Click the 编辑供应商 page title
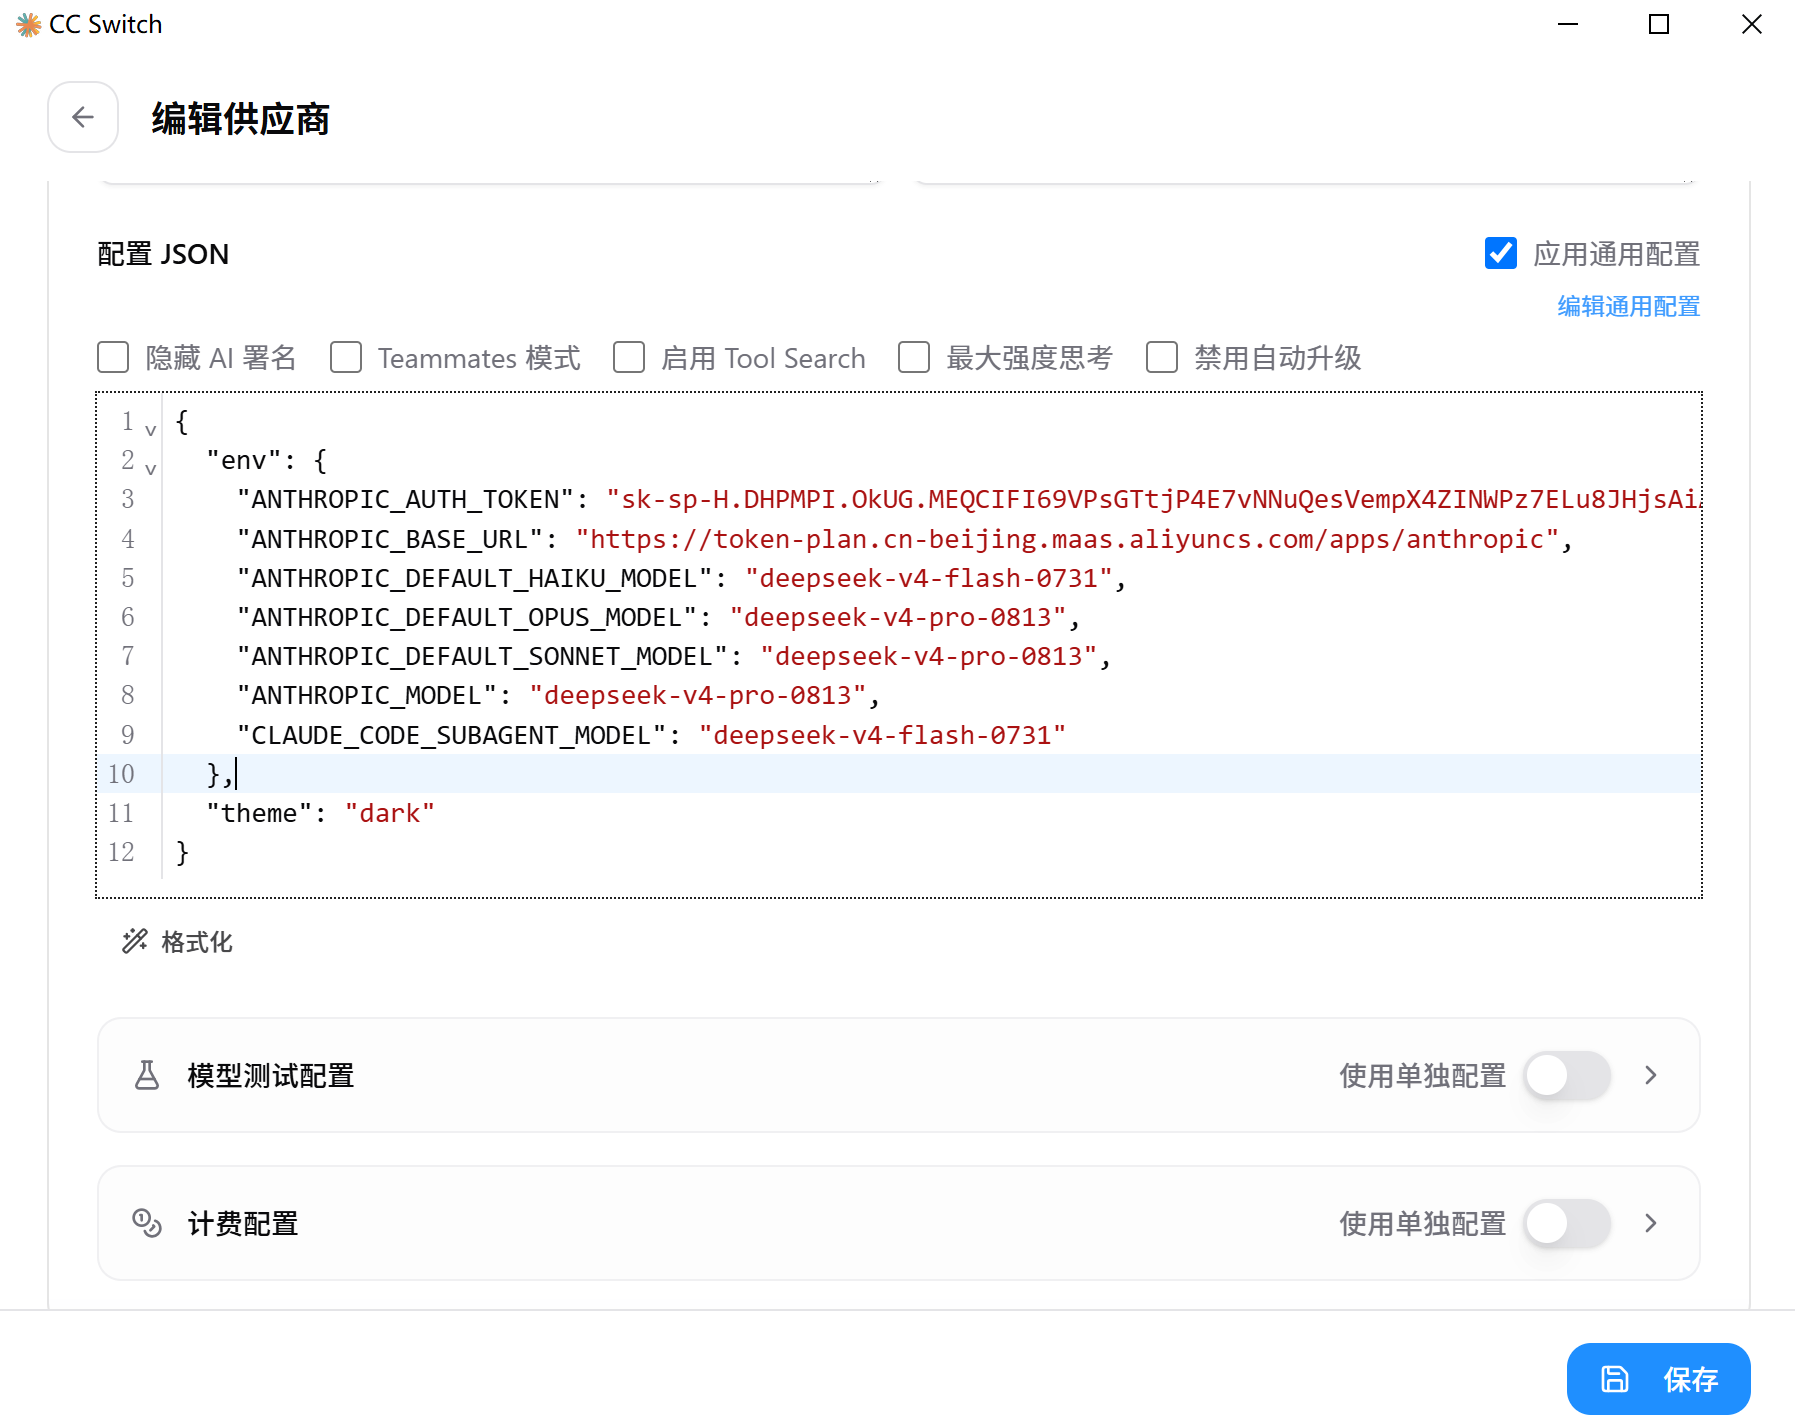Image resolution: width=1795 pixels, height=1425 pixels. (241, 118)
